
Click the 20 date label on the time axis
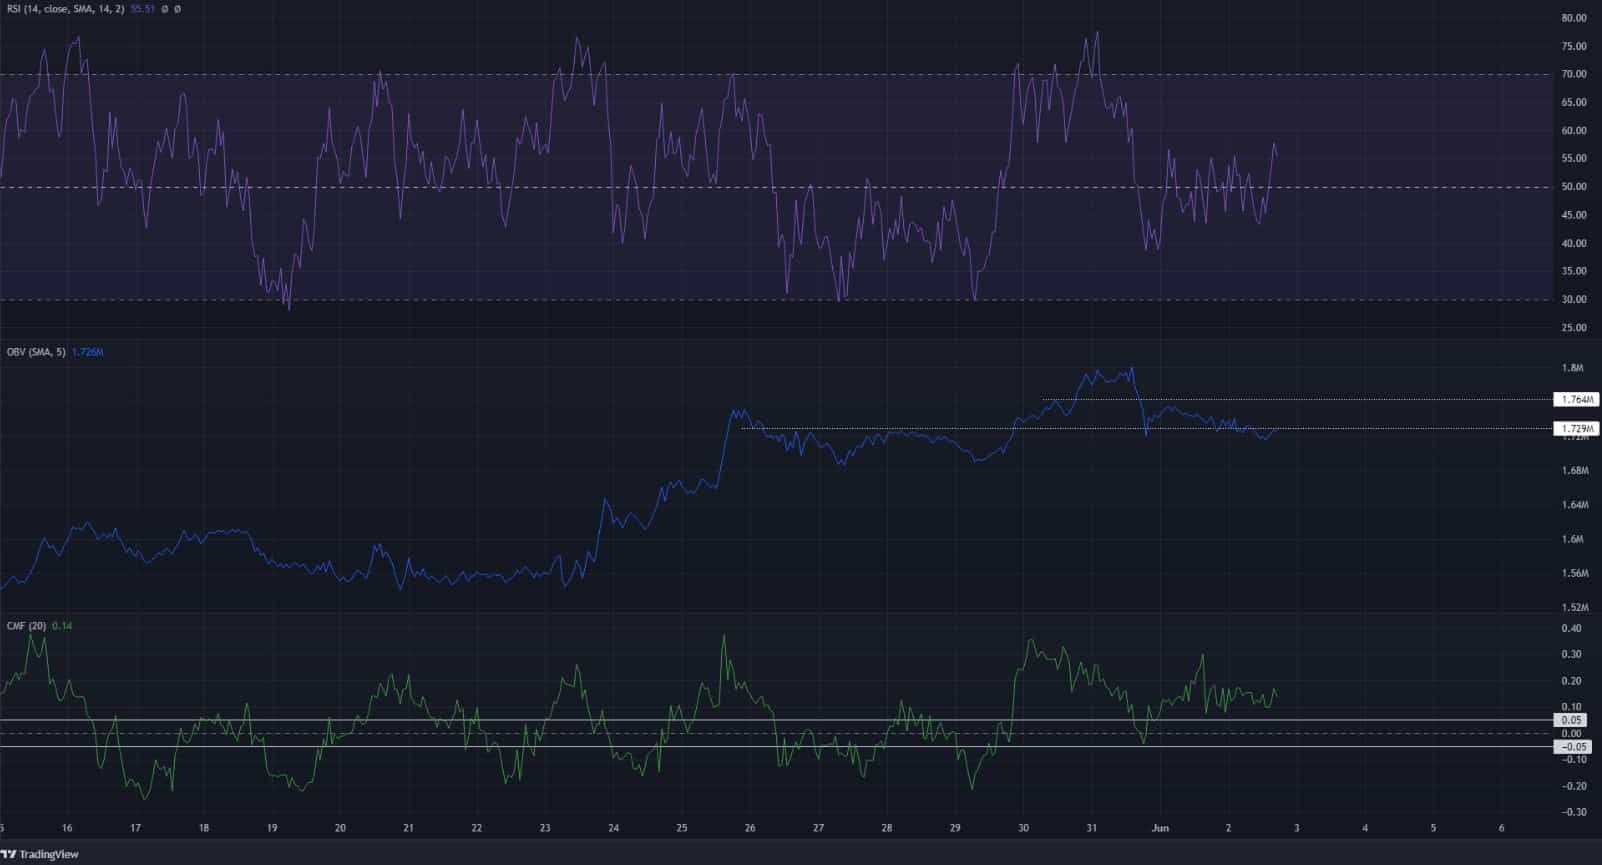coord(340,828)
